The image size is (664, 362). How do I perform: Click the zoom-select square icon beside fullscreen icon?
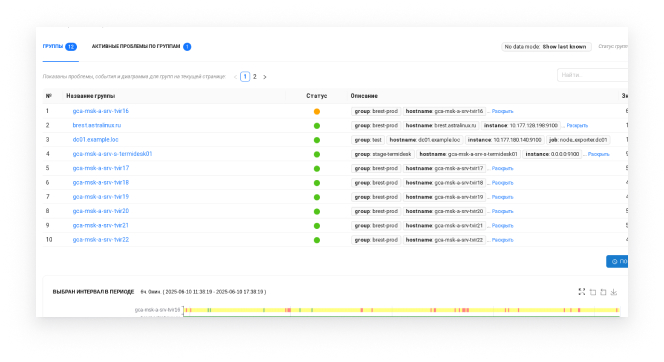[x=593, y=292]
